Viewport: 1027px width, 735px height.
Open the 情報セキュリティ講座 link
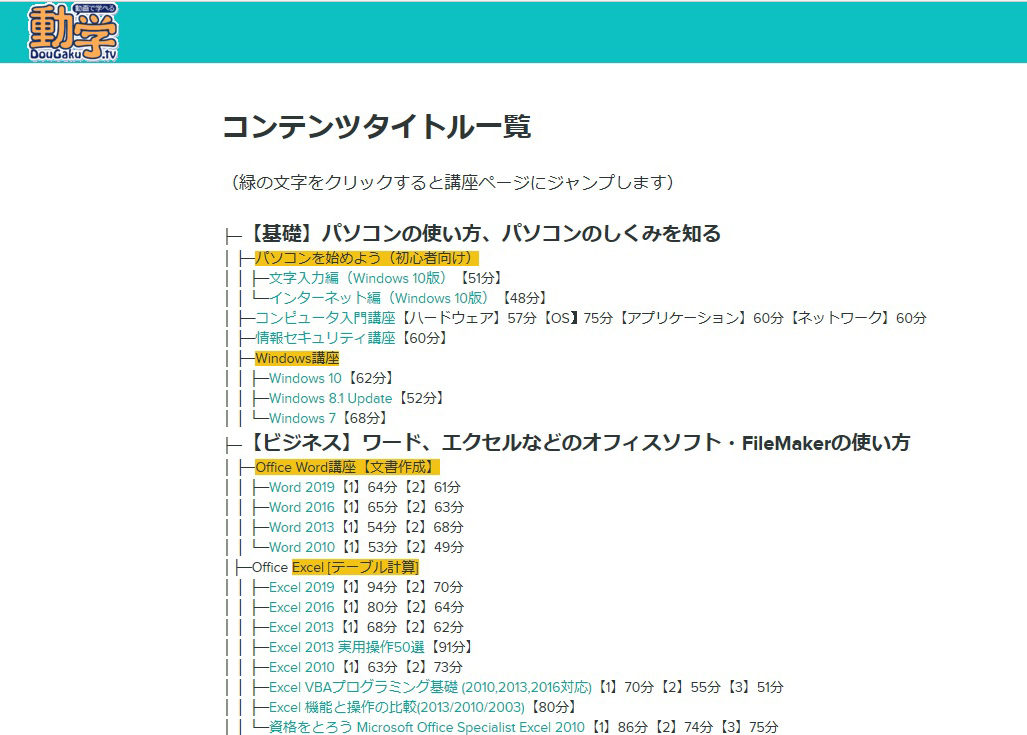(325, 338)
